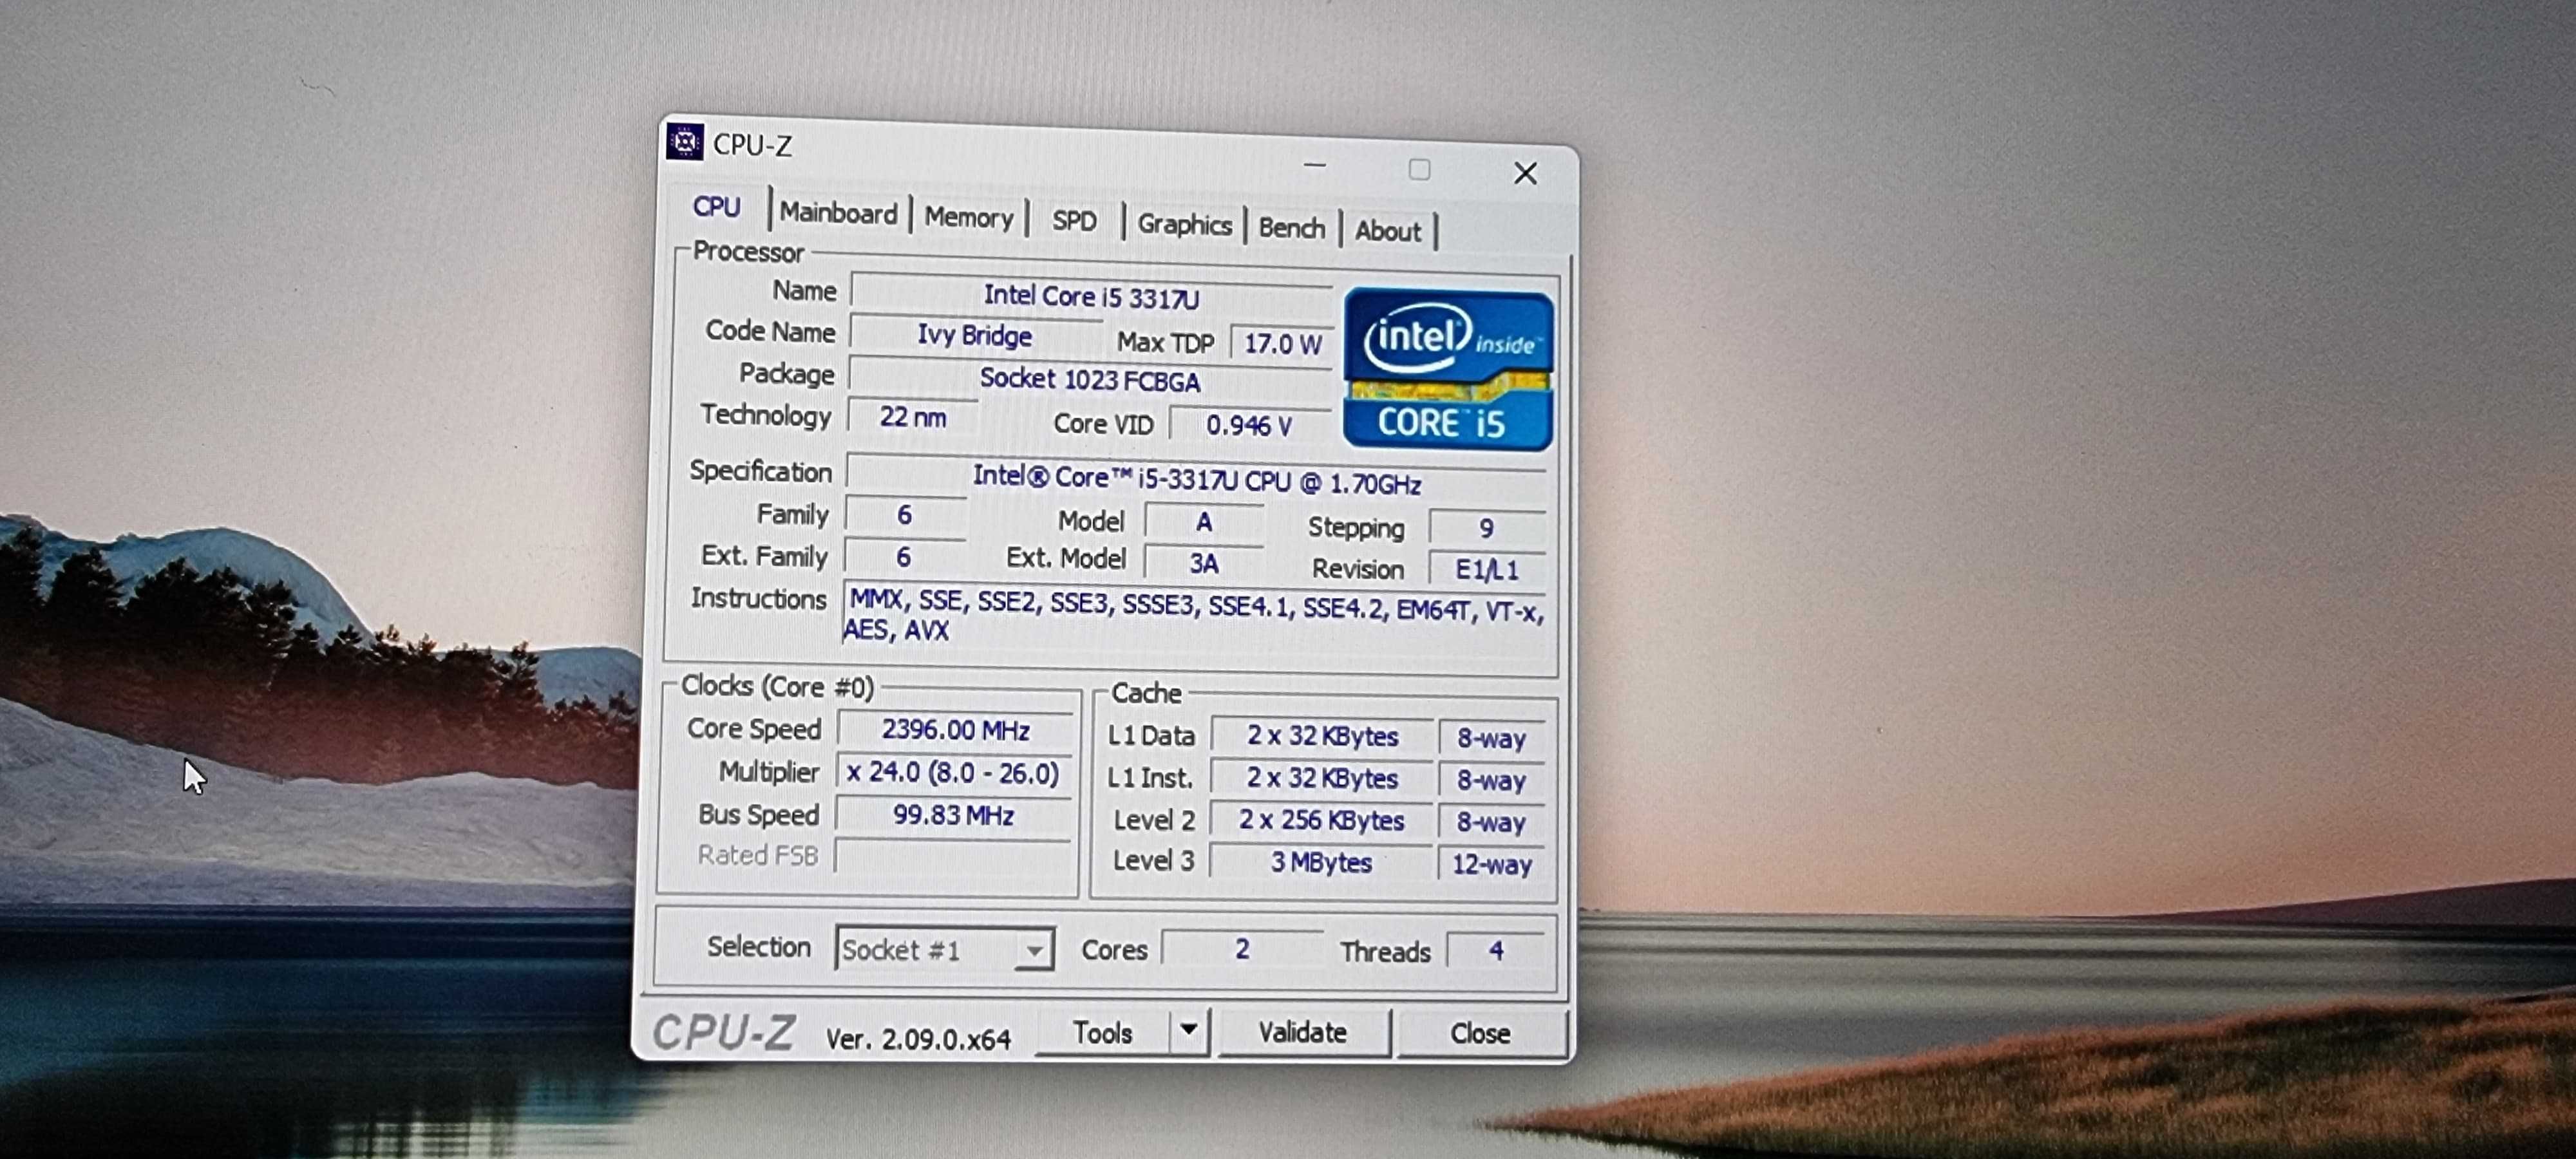Click the Model value A
Viewport: 2576px width, 1159px height.
pos(1204,522)
